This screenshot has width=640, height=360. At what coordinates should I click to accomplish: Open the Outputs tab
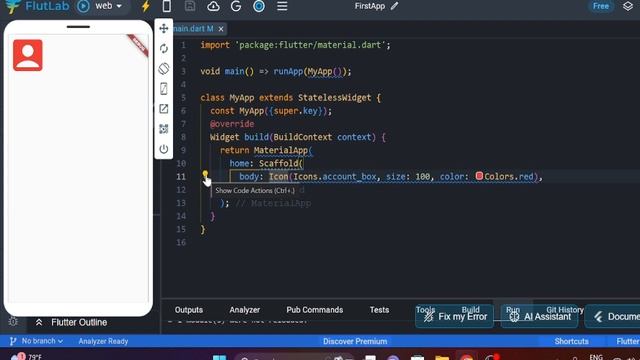point(189,310)
